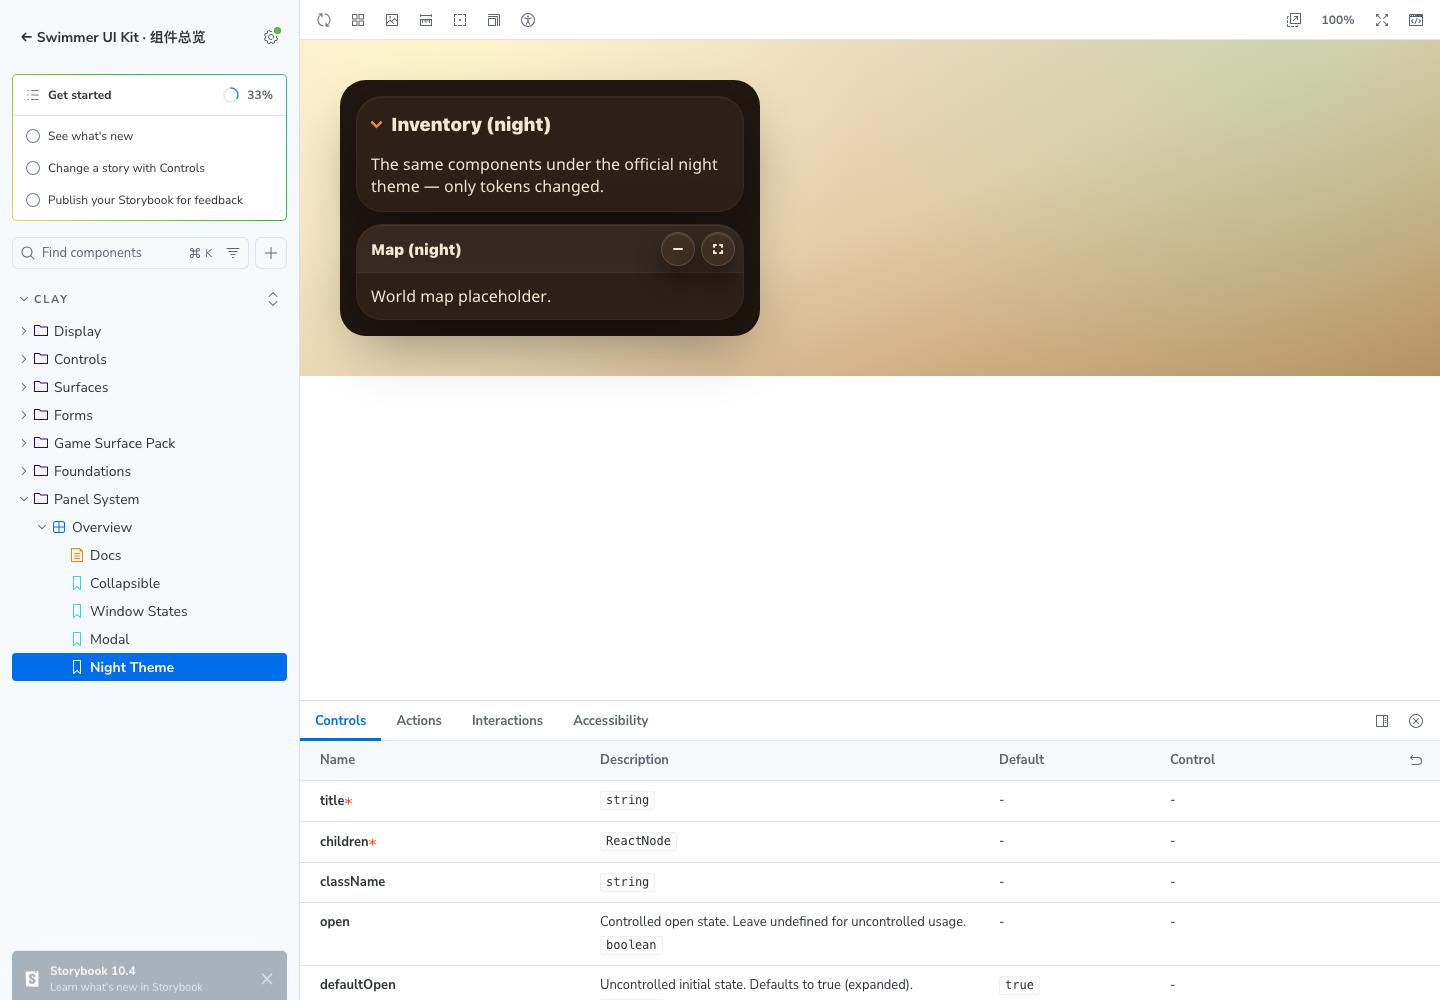Click the plus create story button
Screen dimensions: 1440x1000
click(271, 253)
